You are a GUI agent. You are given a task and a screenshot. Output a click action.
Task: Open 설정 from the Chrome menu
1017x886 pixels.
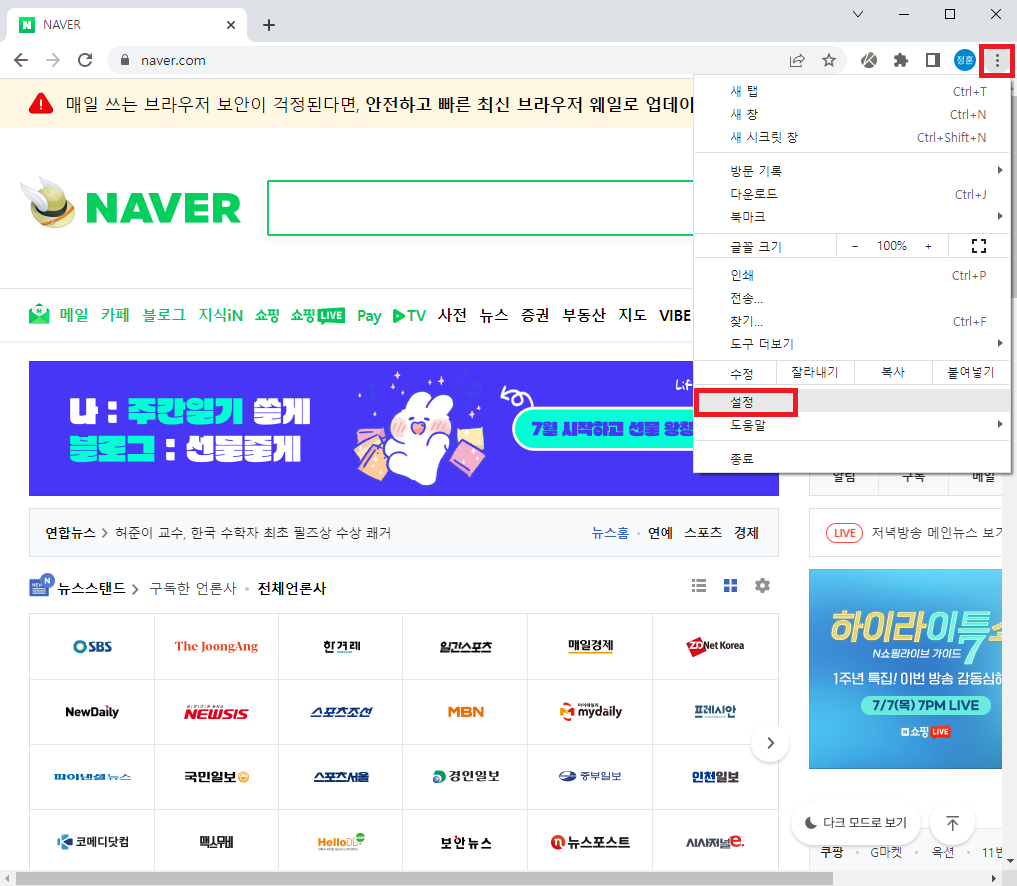[852, 402]
